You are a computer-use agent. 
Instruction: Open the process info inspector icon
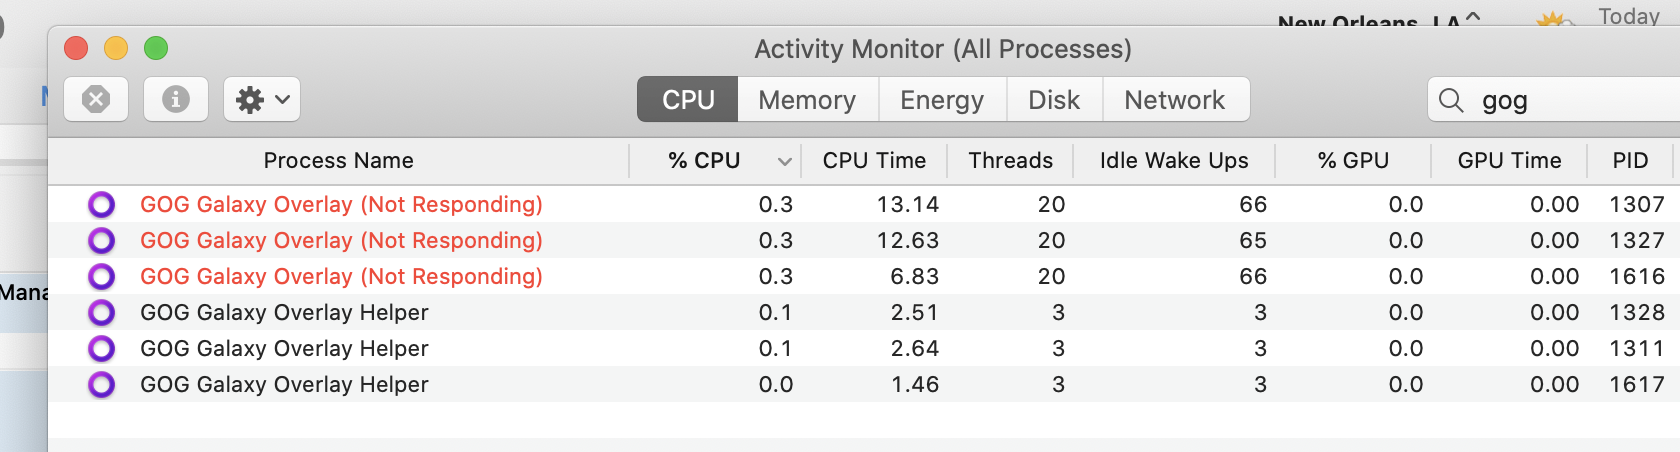point(176,99)
